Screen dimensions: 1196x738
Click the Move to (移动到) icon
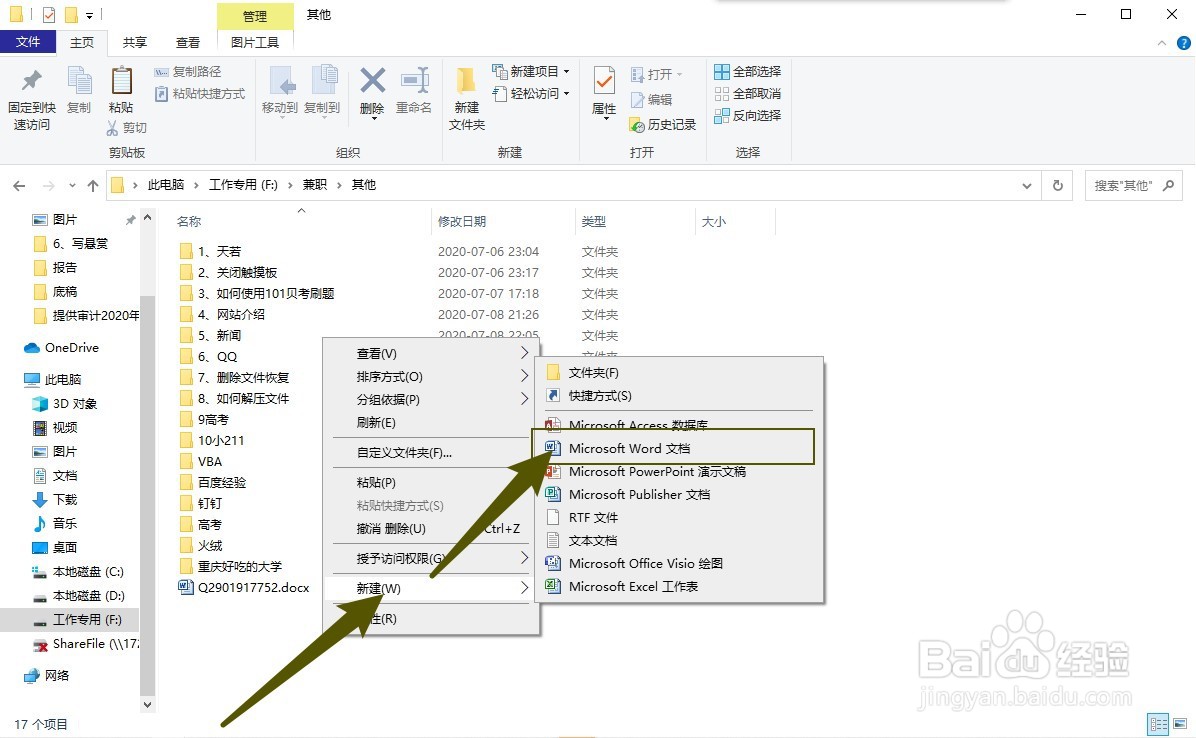pos(281,82)
